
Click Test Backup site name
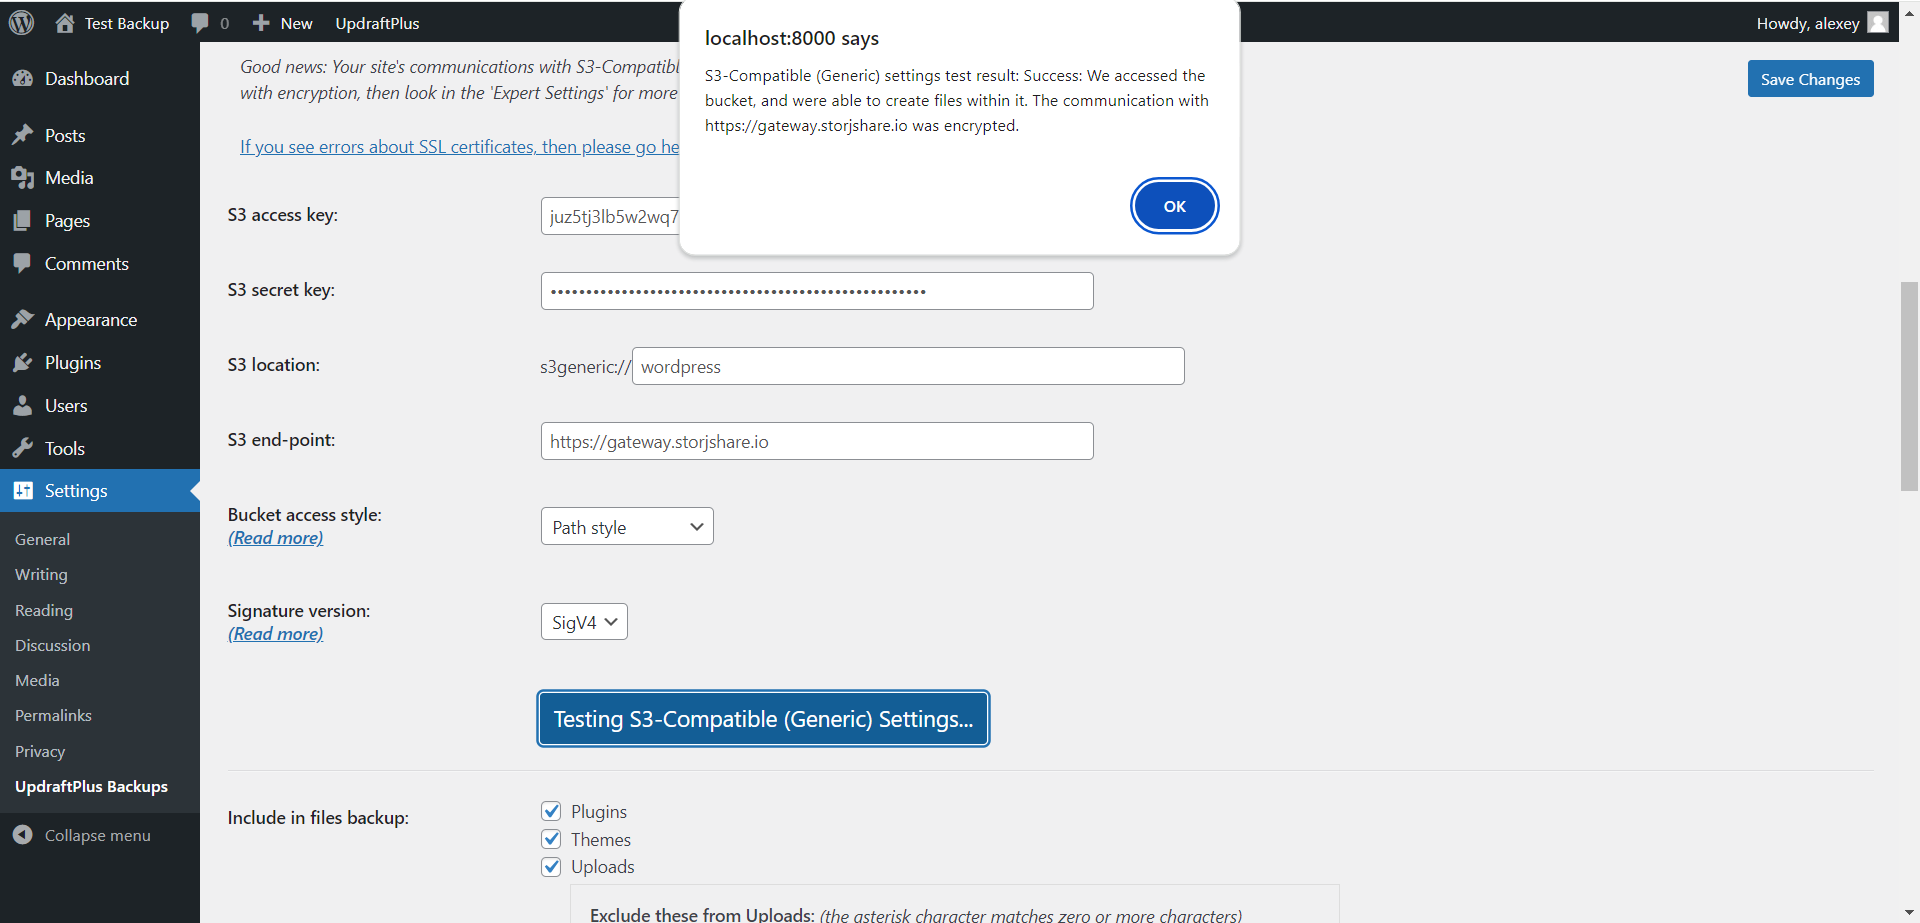click(x=127, y=23)
